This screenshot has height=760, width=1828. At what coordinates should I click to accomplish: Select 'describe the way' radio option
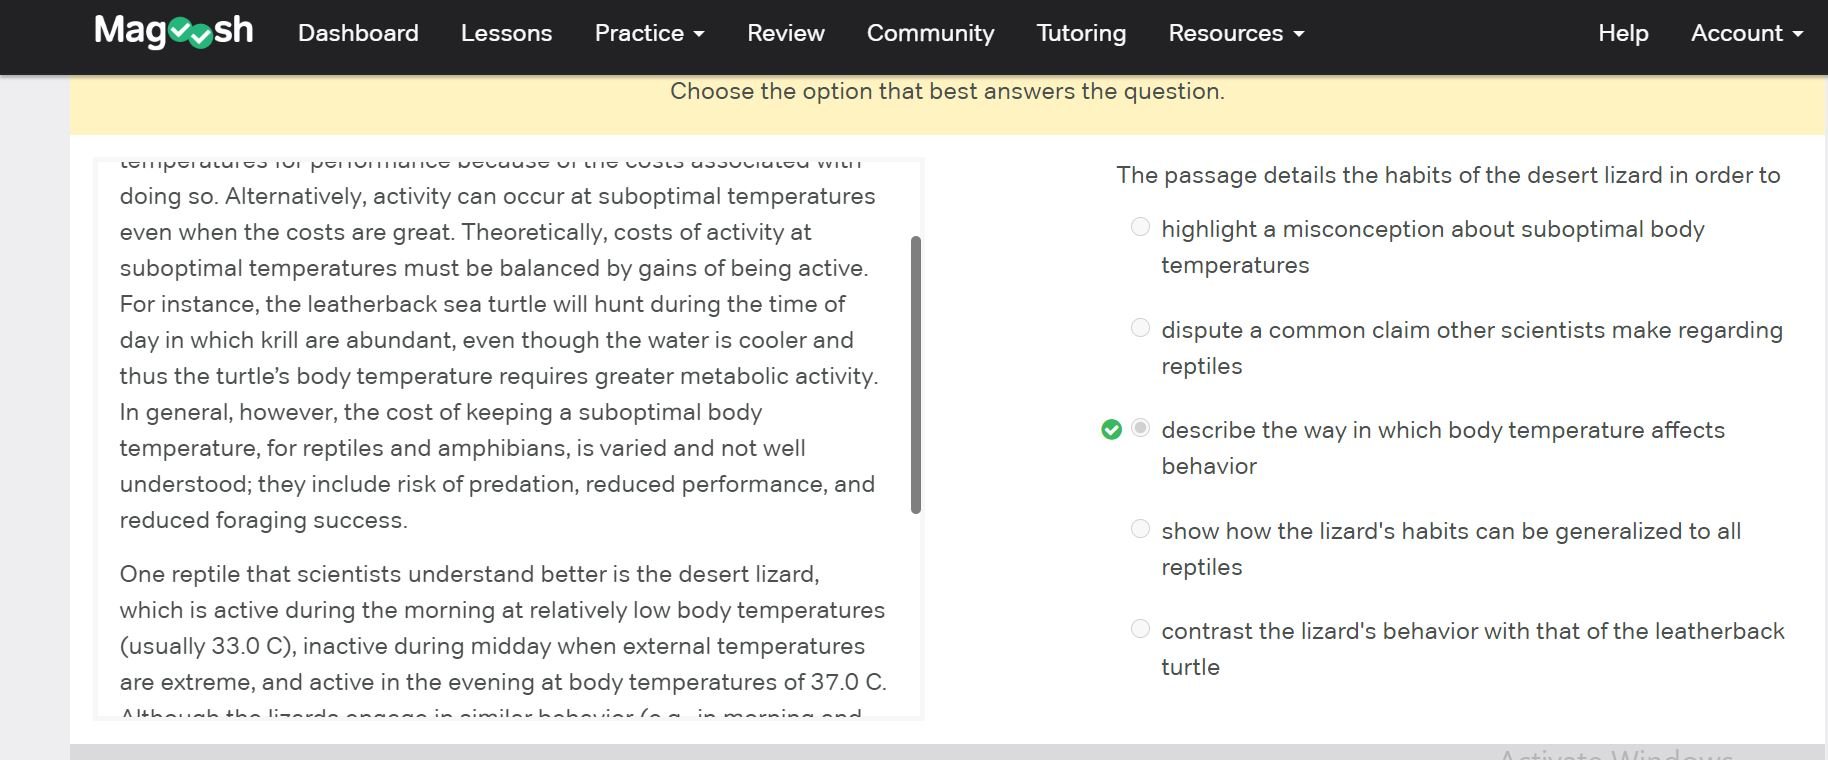(1140, 428)
